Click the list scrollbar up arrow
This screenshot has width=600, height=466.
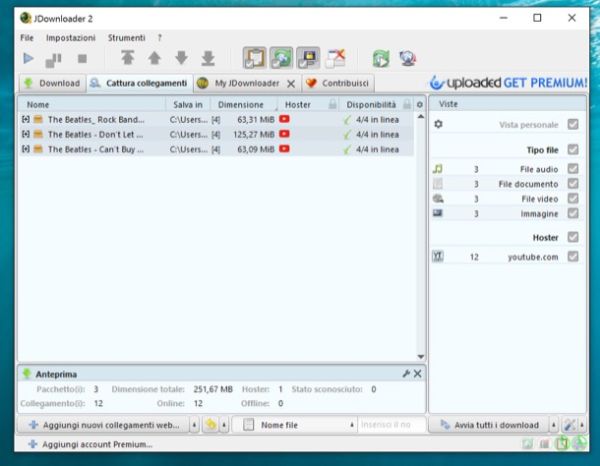click(x=421, y=116)
